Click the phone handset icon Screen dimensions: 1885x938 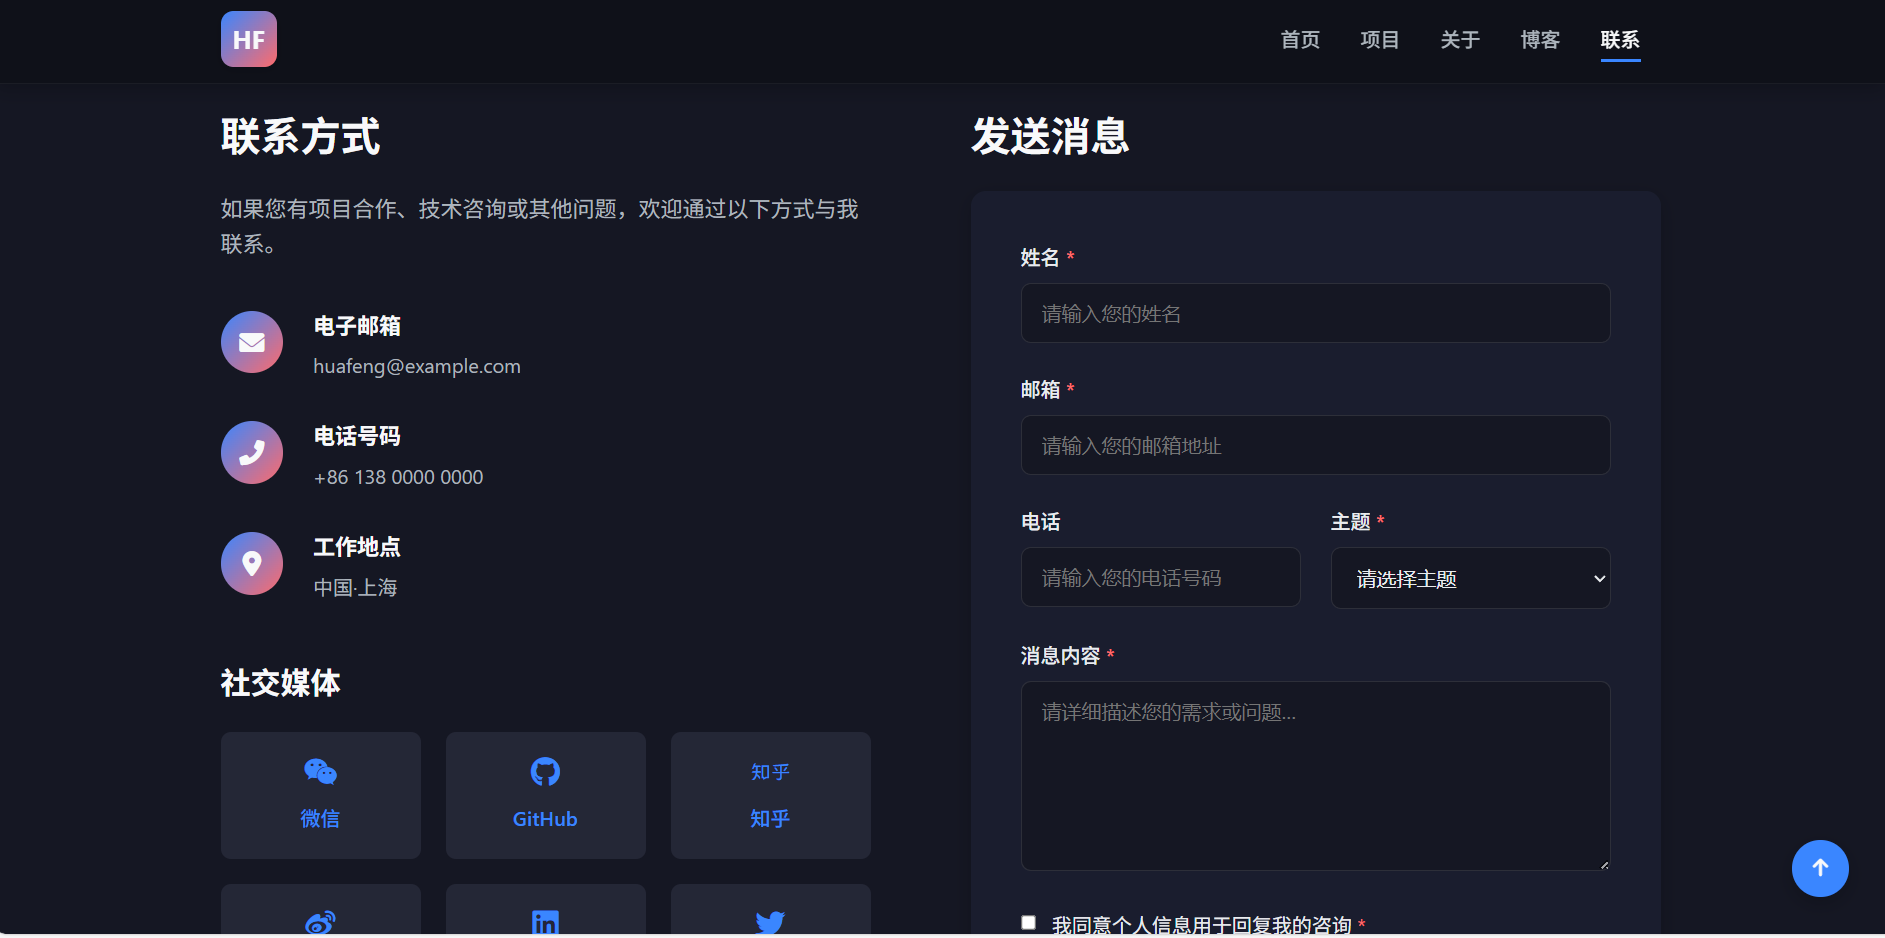click(x=252, y=453)
